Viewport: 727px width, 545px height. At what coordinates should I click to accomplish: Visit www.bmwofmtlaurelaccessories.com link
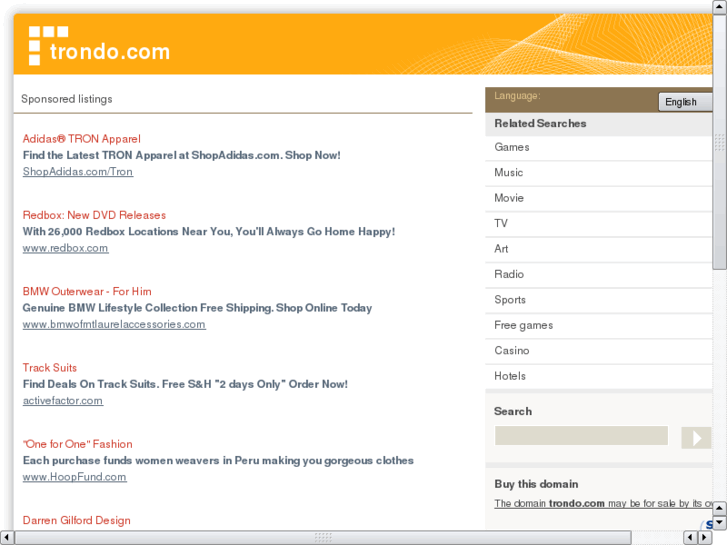coord(114,324)
